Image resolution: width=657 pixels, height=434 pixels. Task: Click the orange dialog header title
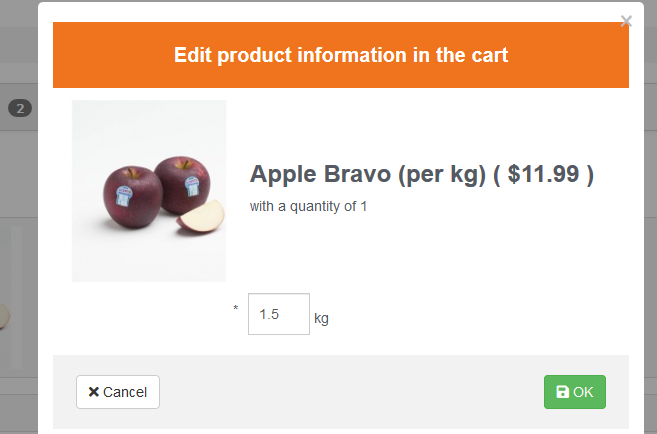[341, 55]
